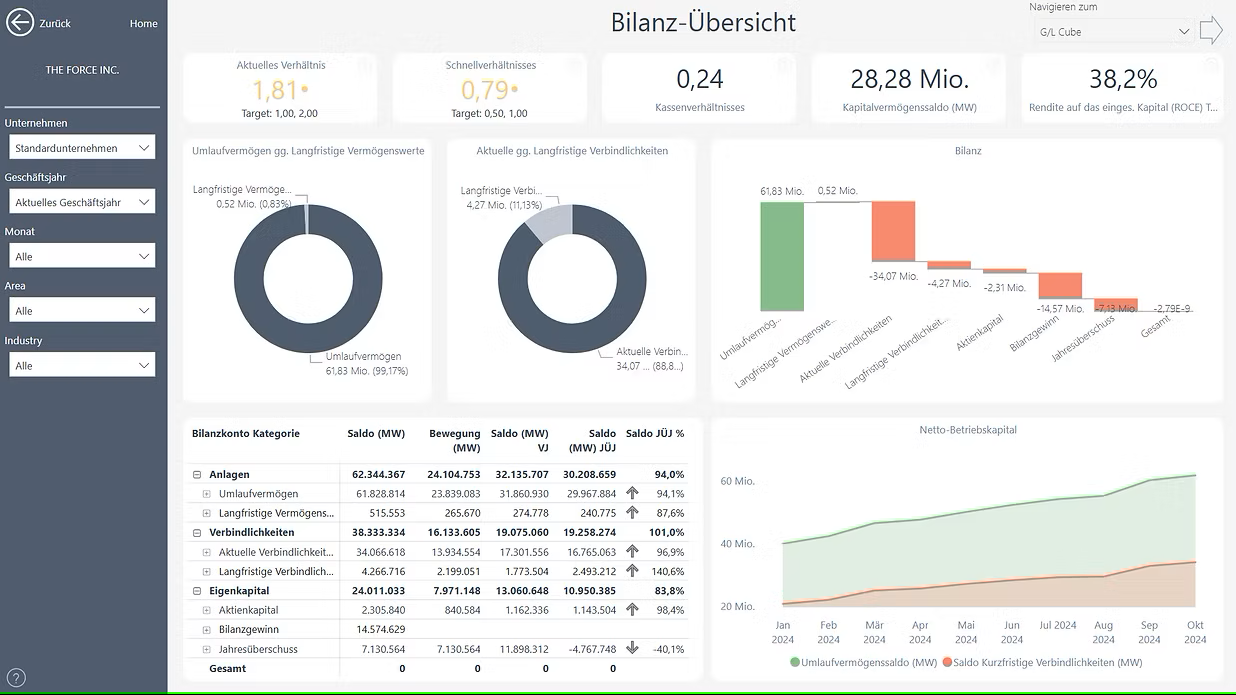Click the back arrow beside Zurück
The image size is (1236, 695).
pyautogui.click(x=20, y=22)
